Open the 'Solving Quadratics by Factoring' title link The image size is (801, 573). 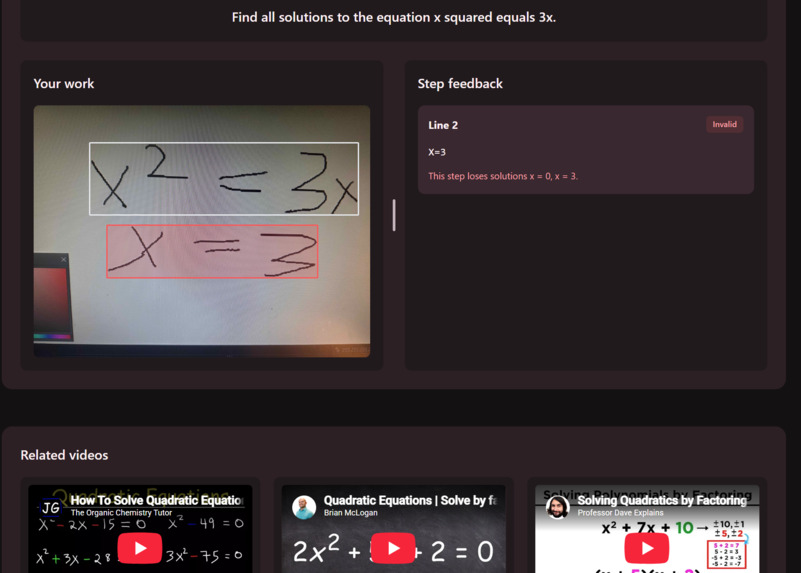pyautogui.click(x=662, y=500)
